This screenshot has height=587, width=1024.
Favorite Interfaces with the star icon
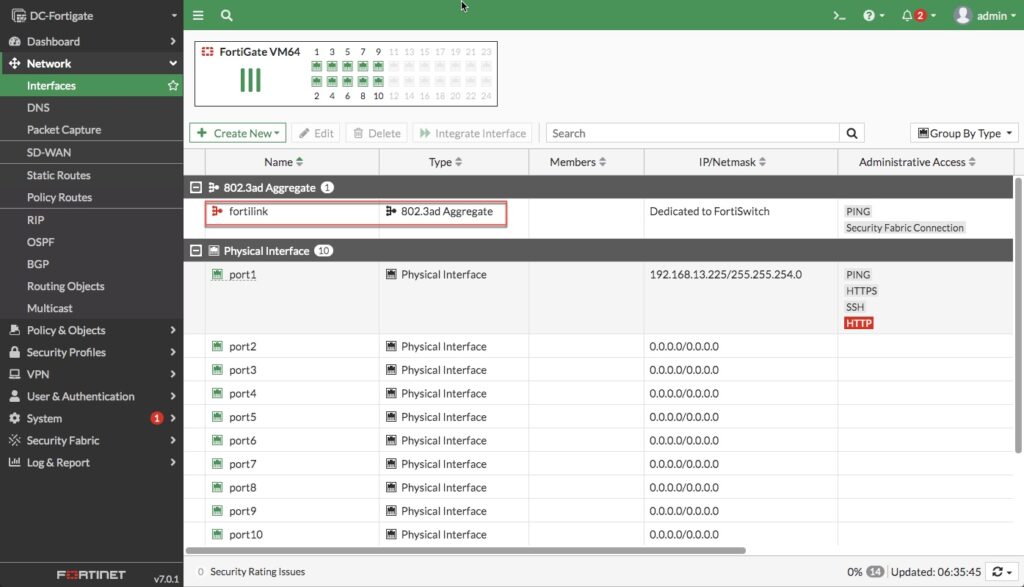(x=173, y=86)
